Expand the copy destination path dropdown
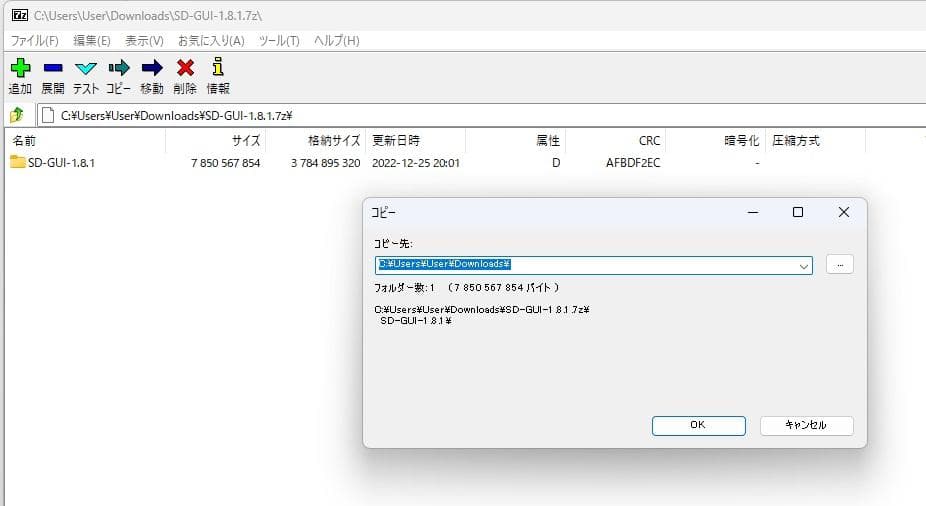 (x=804, y=266)
